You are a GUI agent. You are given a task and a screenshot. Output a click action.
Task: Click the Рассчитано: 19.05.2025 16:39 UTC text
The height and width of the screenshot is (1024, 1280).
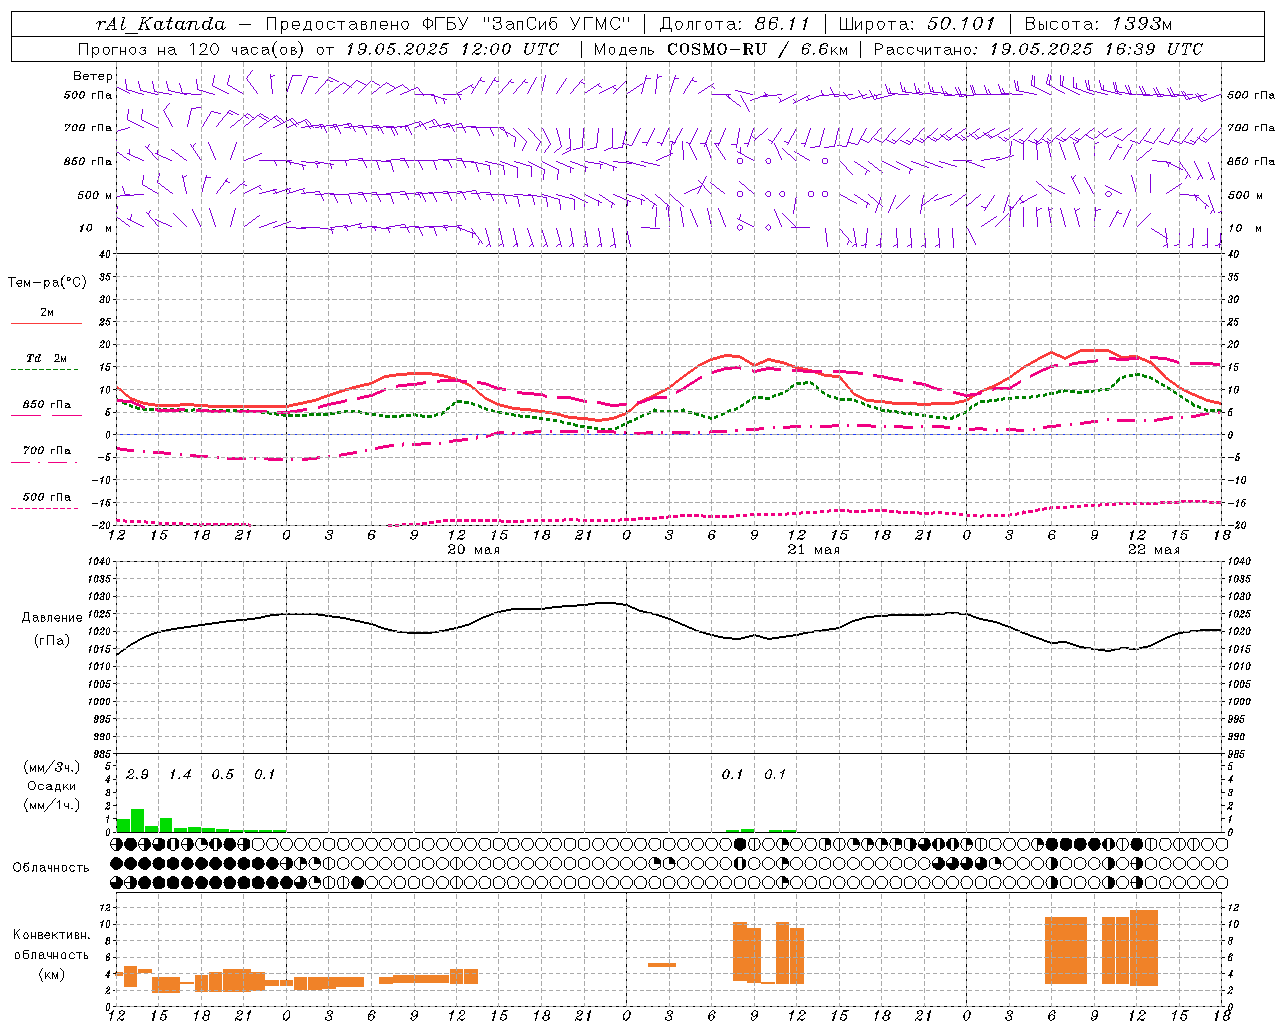coord(1038,49)
